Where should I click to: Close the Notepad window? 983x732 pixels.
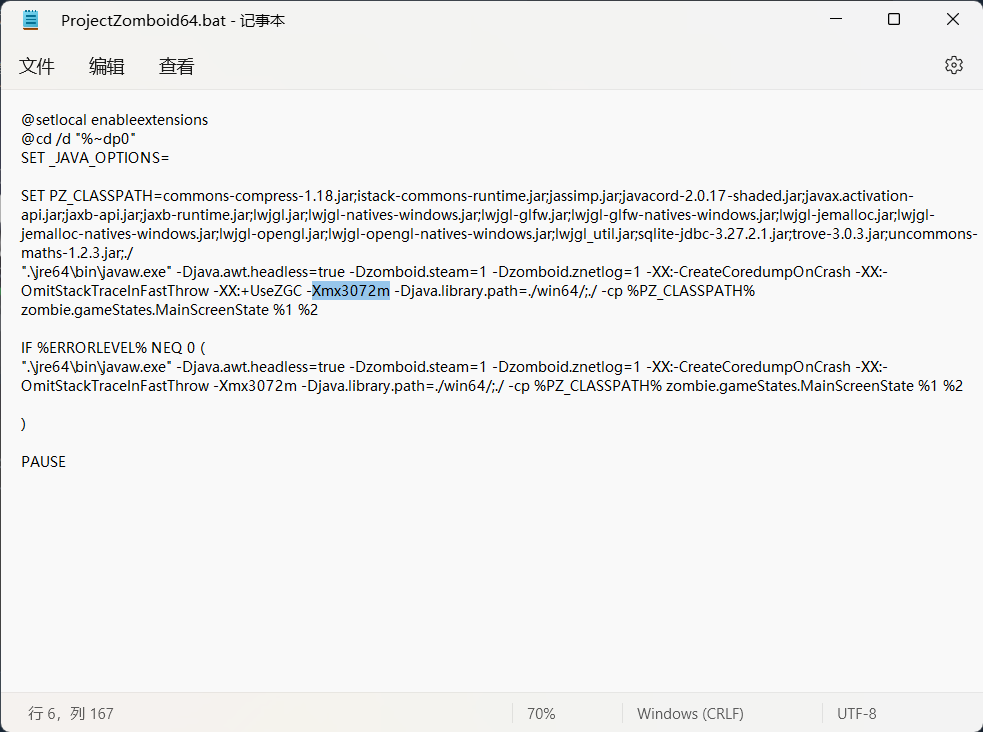point(953,19)
